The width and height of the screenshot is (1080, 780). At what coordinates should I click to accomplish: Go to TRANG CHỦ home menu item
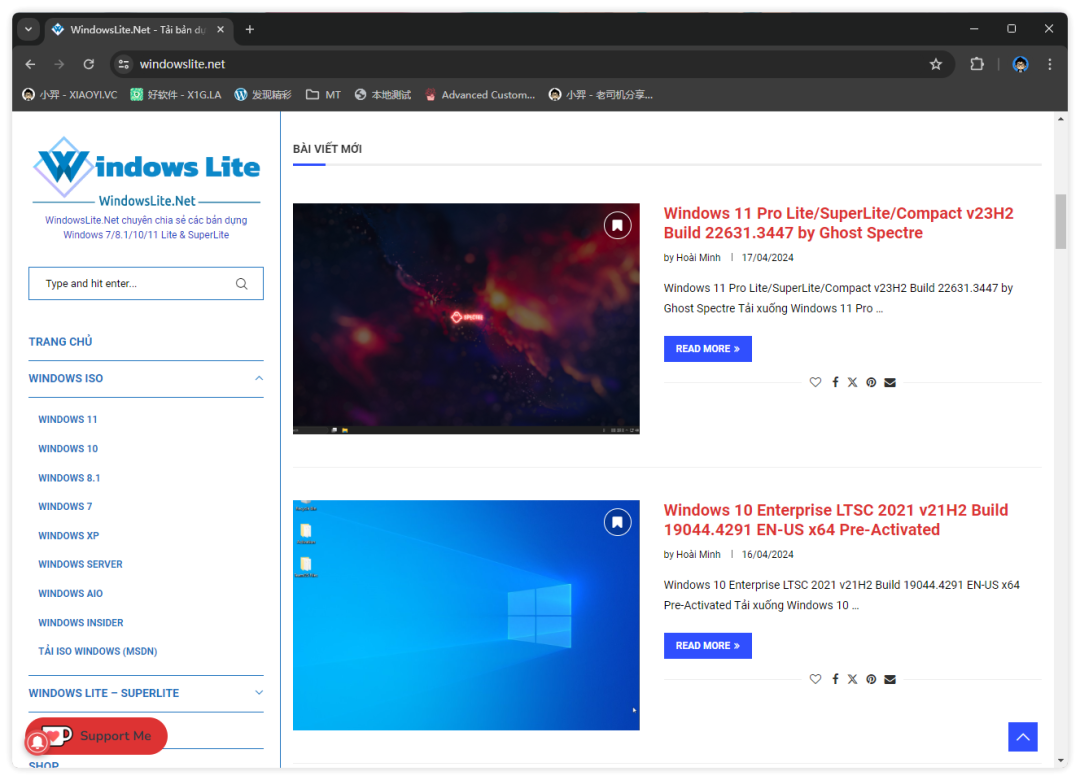(x=60, y=342)
